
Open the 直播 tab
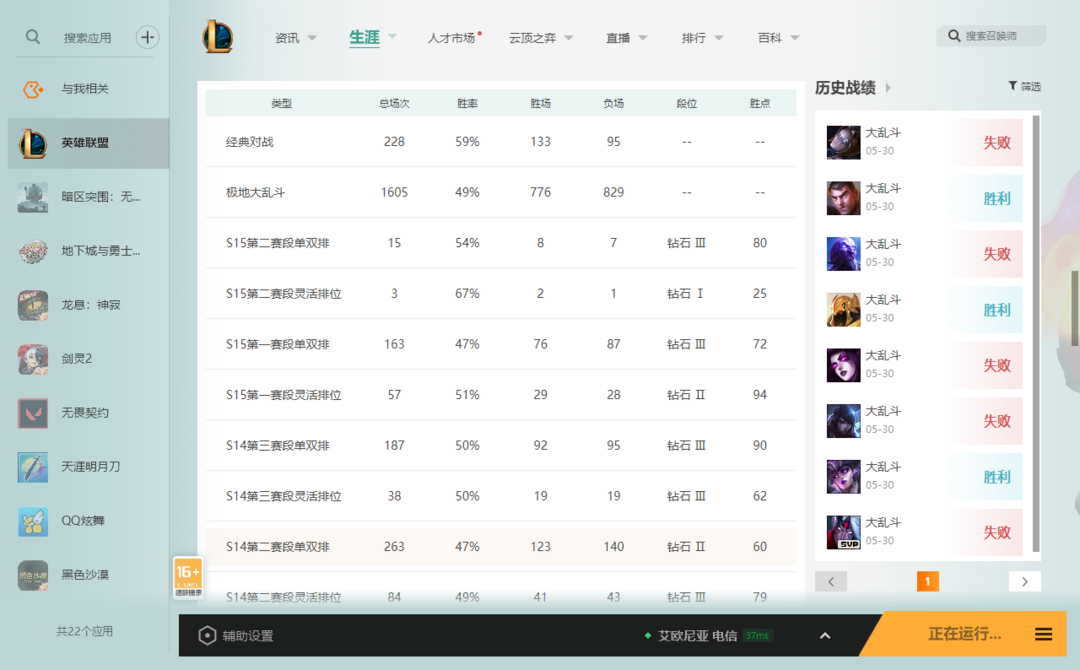[x=618, y=38]
